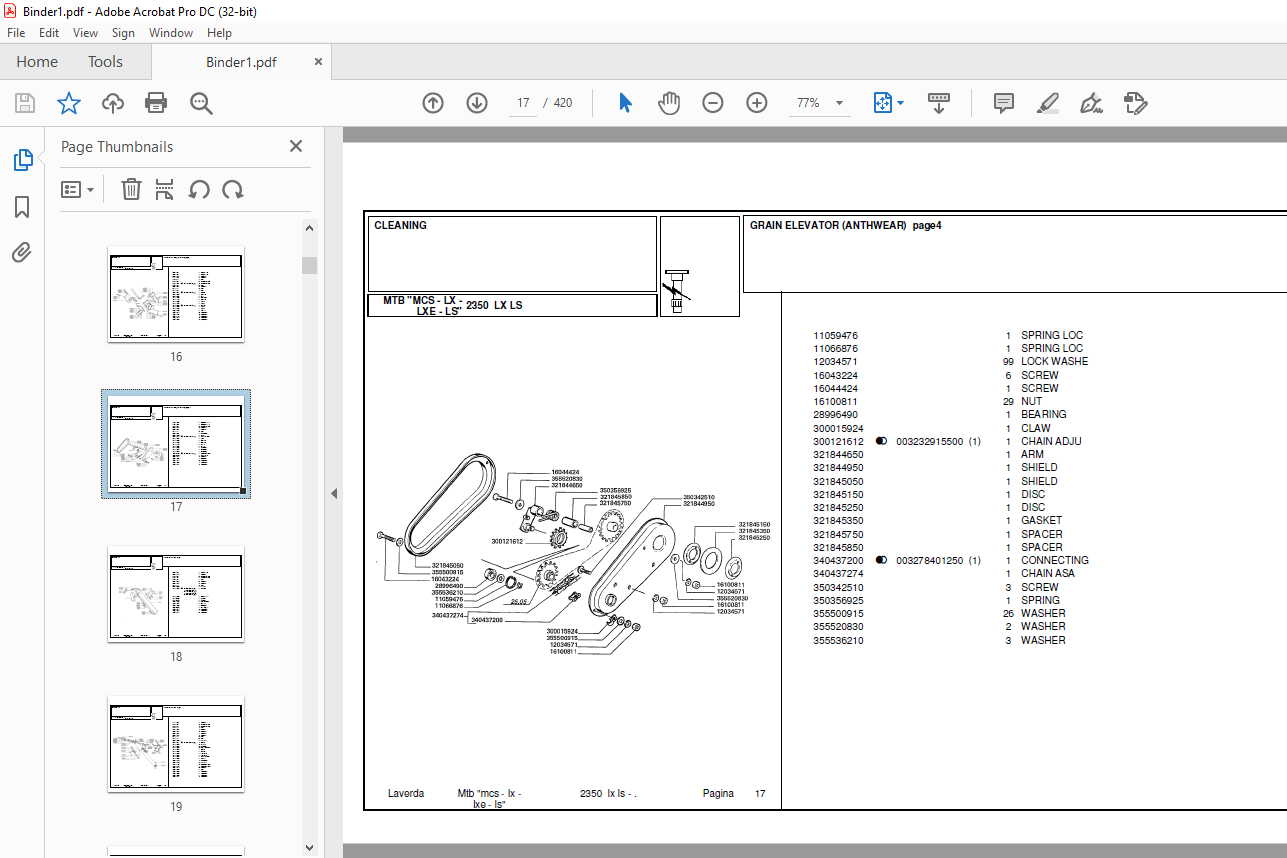This screenshot has height=858, width=1287.
Task: Switch to the Home tab
Action: pyautogui.click(x=37, y=62)
